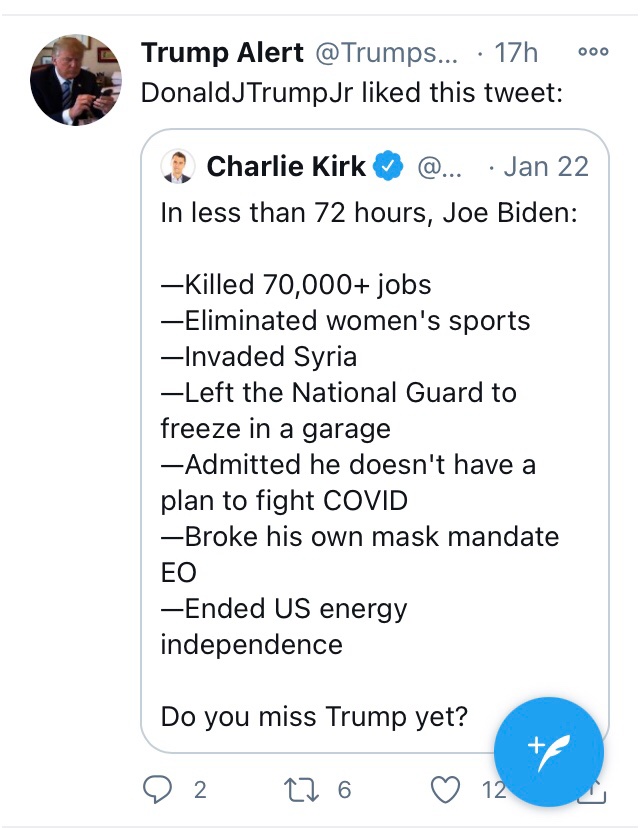This screenshot has width=640, height=828.
Task: Open the three-dot more options menu
Action: 593,51
